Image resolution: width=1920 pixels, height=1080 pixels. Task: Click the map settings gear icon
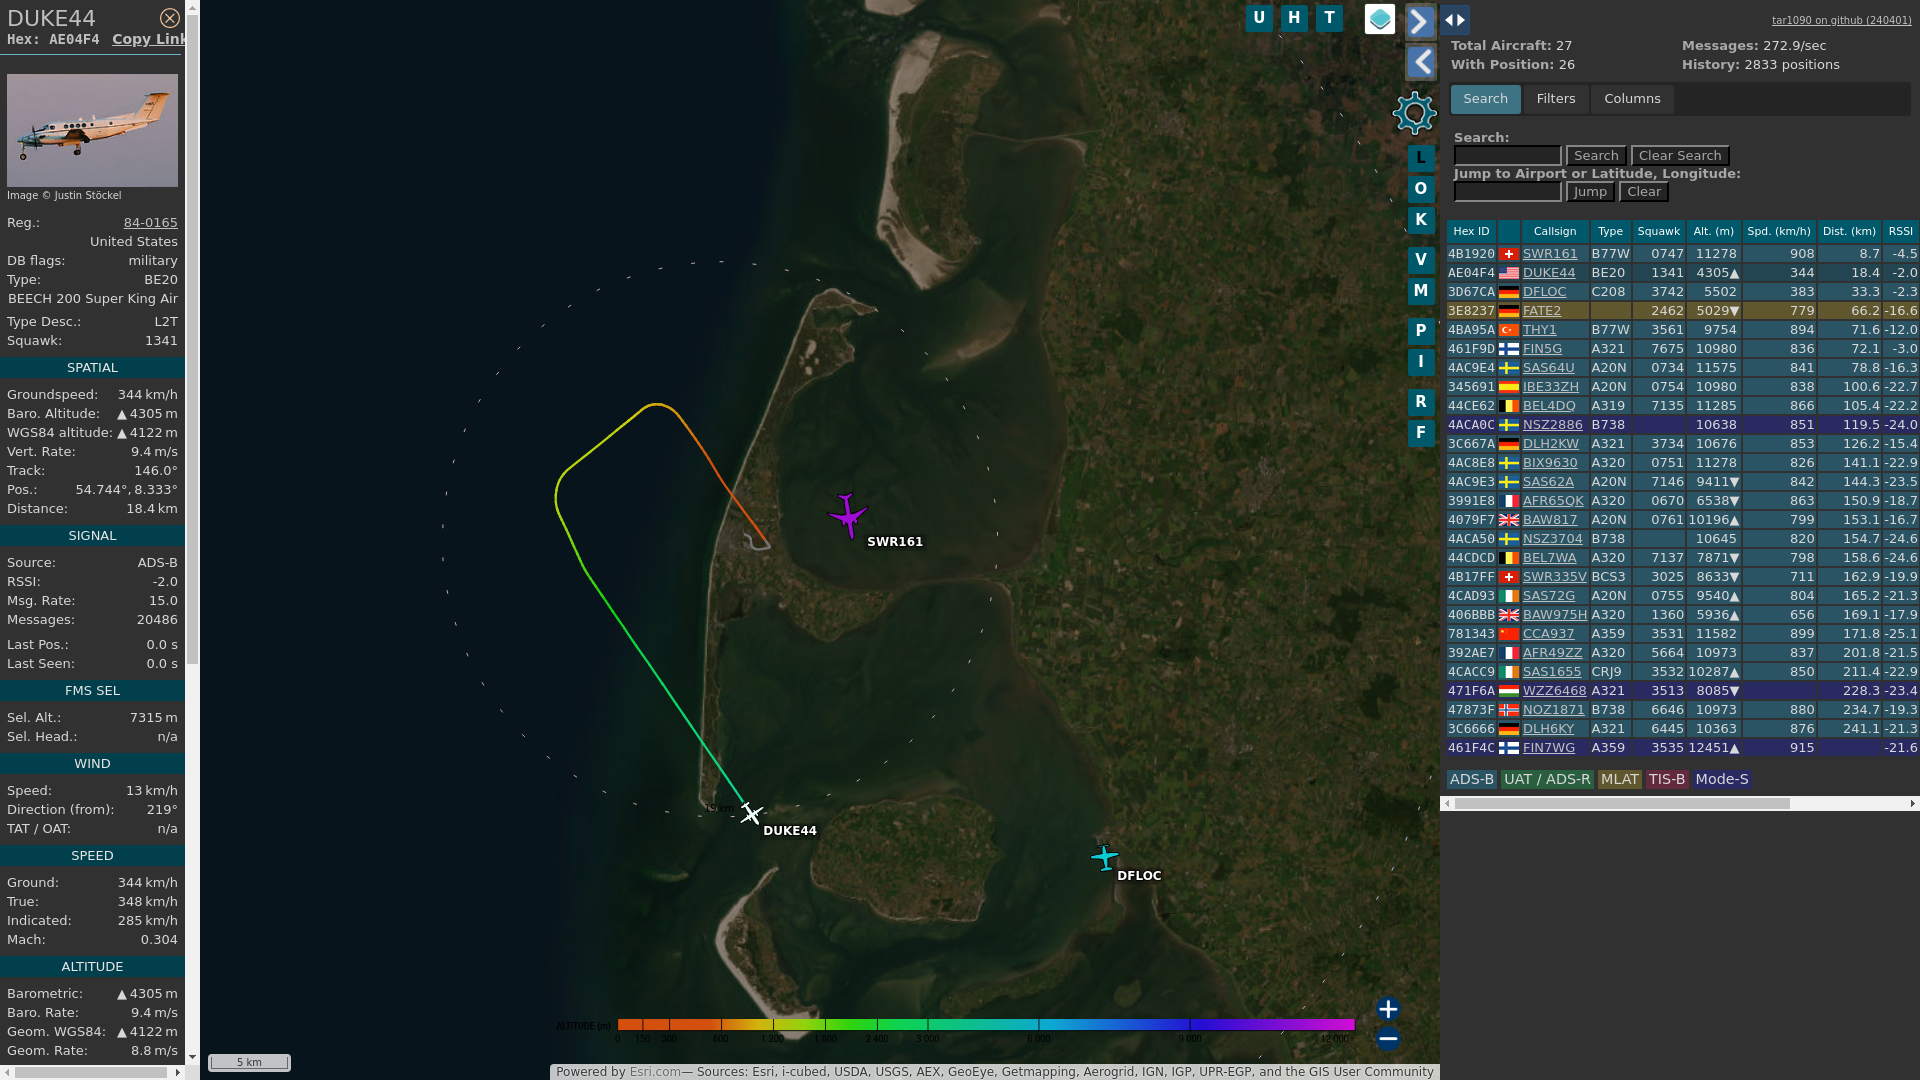click(x=1414, y=113)
